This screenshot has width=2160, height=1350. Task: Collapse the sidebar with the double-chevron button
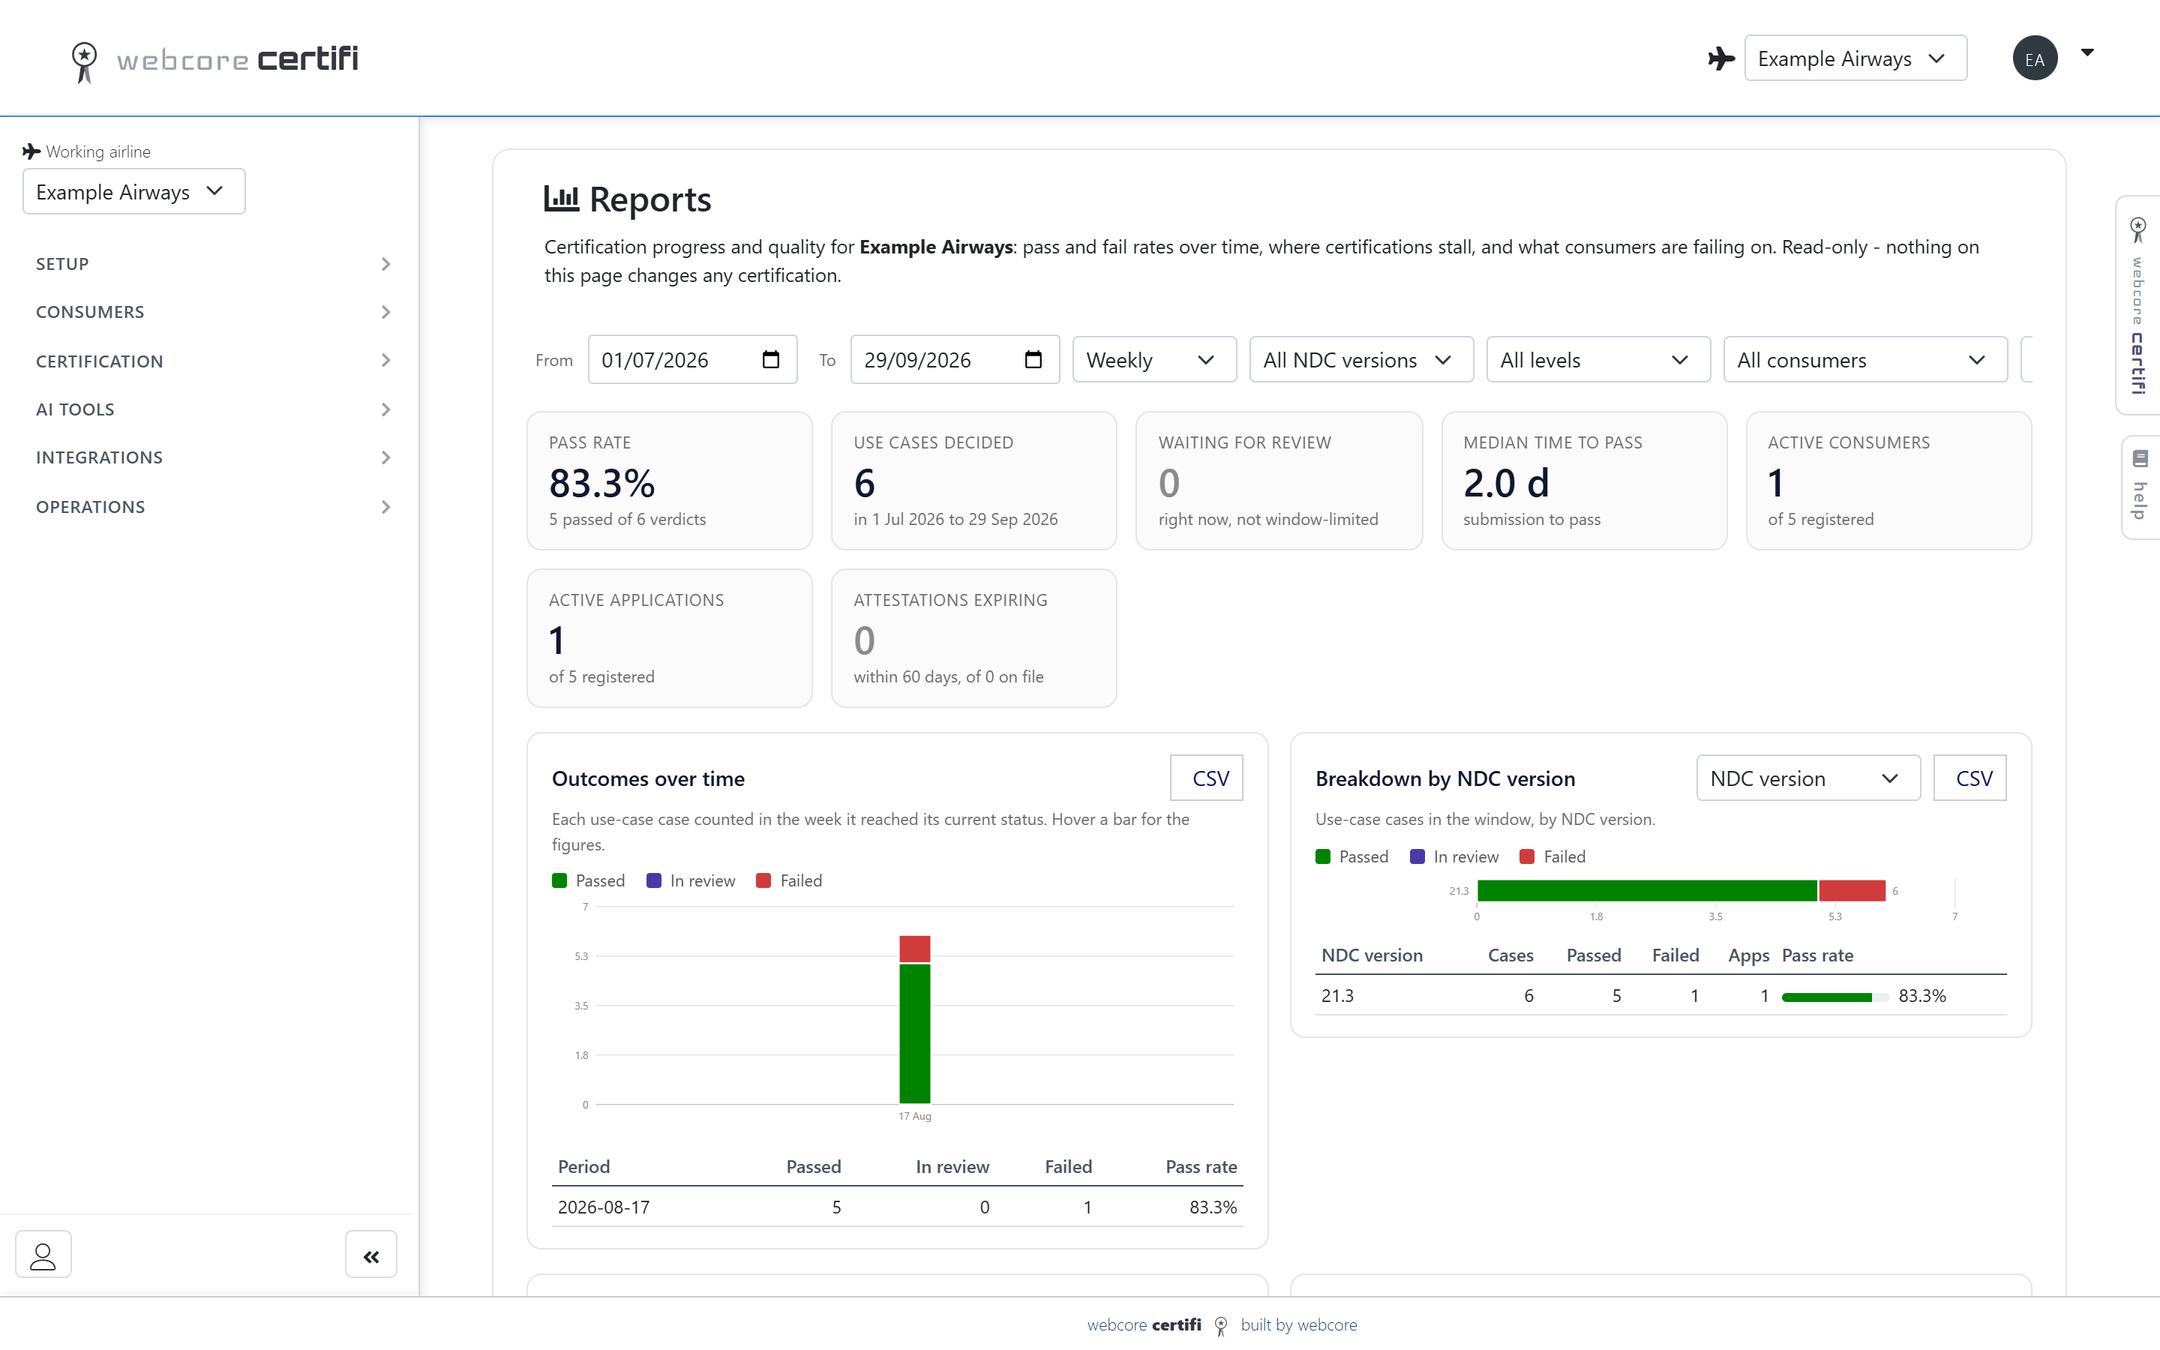point(371,1255)
